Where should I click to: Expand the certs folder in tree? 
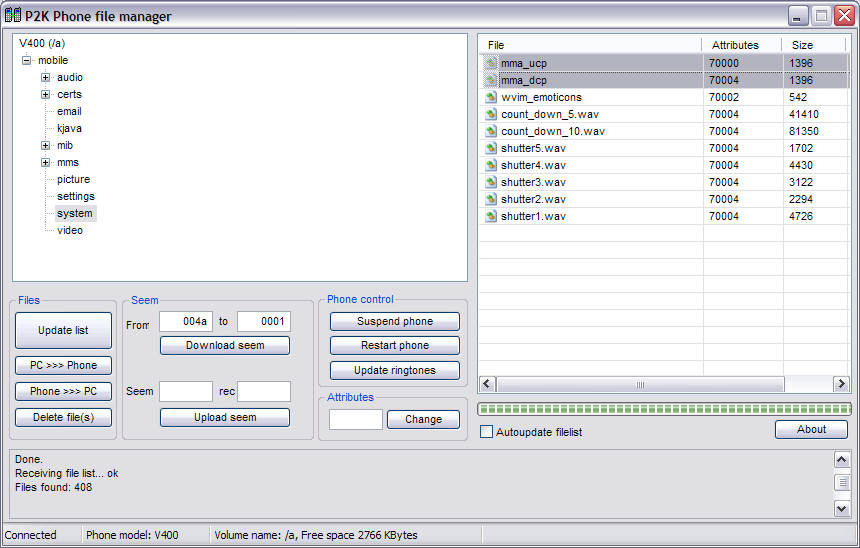[45, 94]
